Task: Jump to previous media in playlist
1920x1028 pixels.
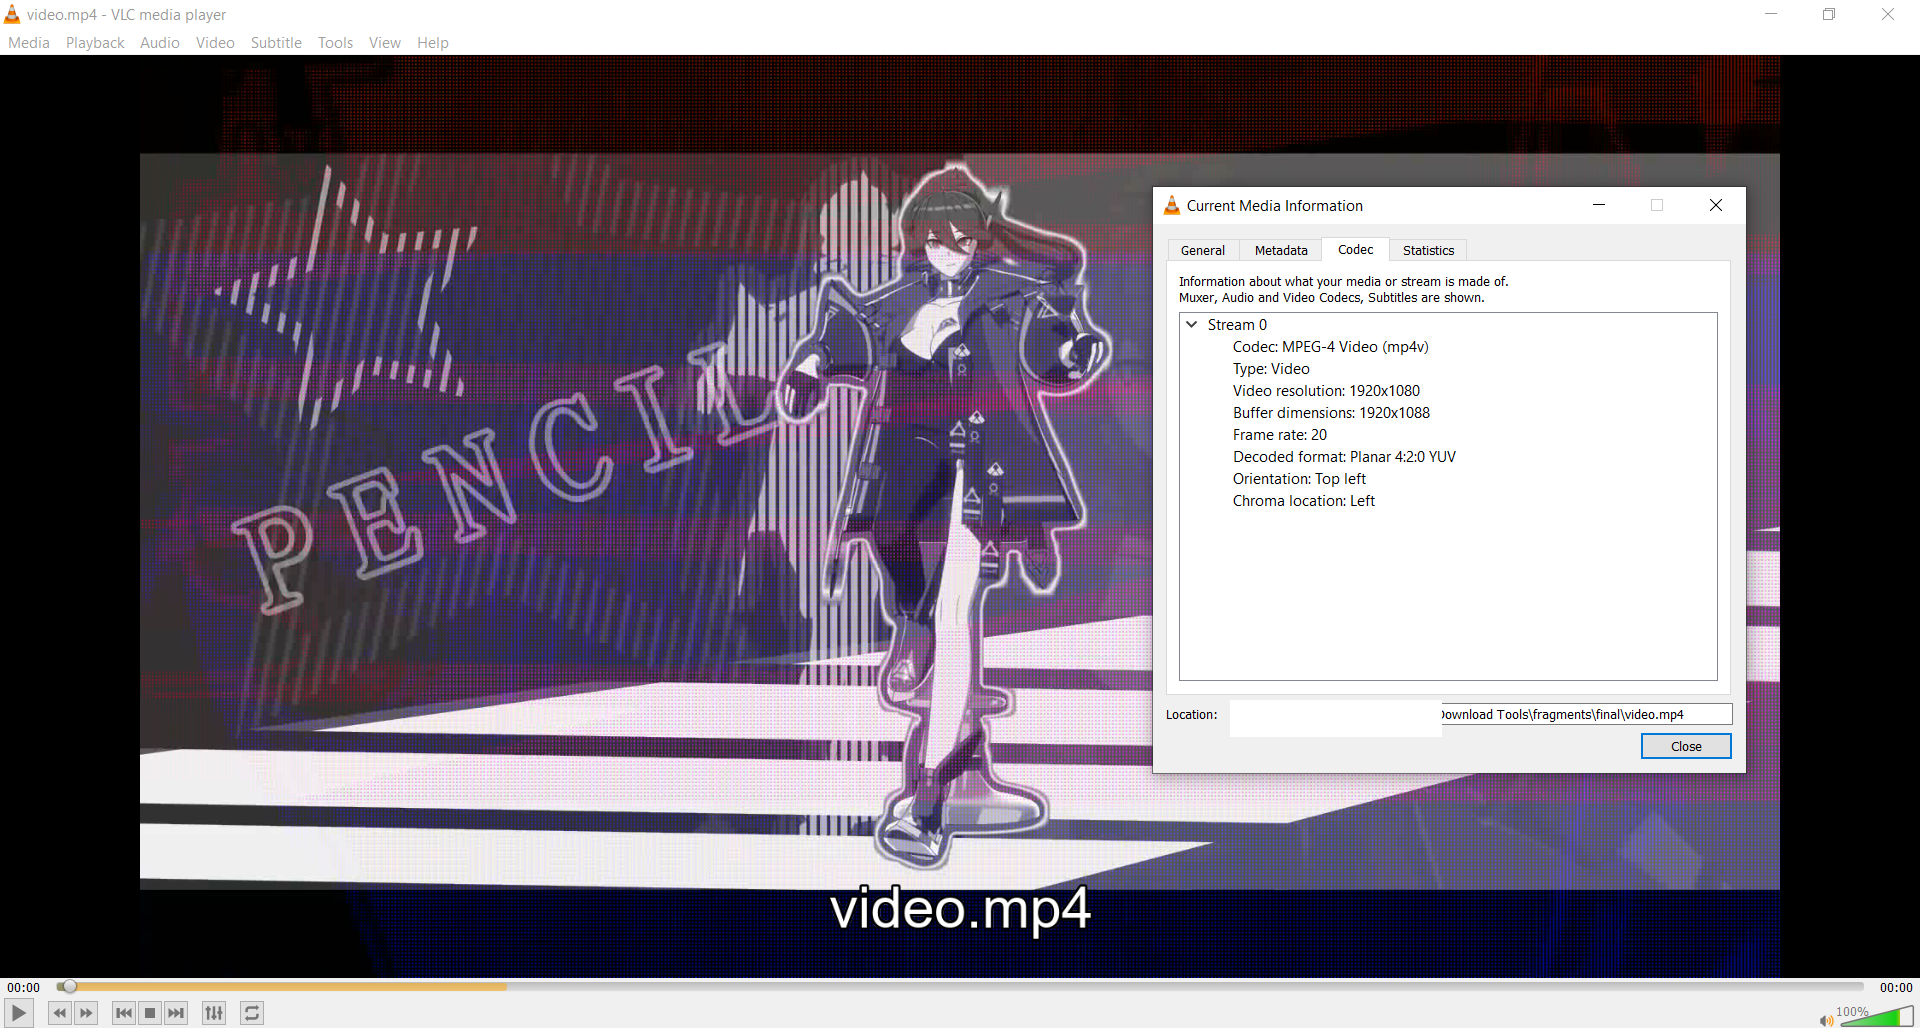Action: coord(124,1013)
